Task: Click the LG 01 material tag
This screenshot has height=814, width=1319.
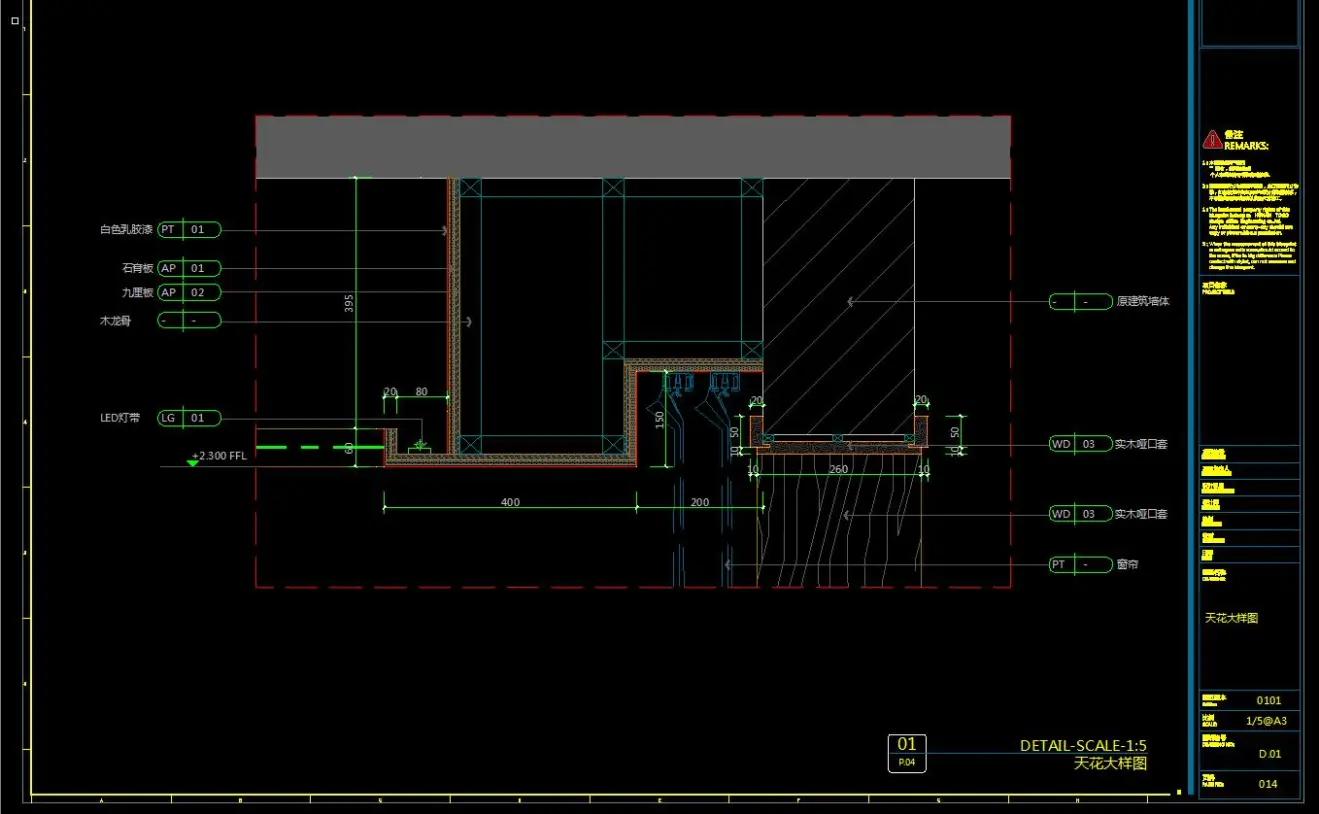Action: pos(188,418)
